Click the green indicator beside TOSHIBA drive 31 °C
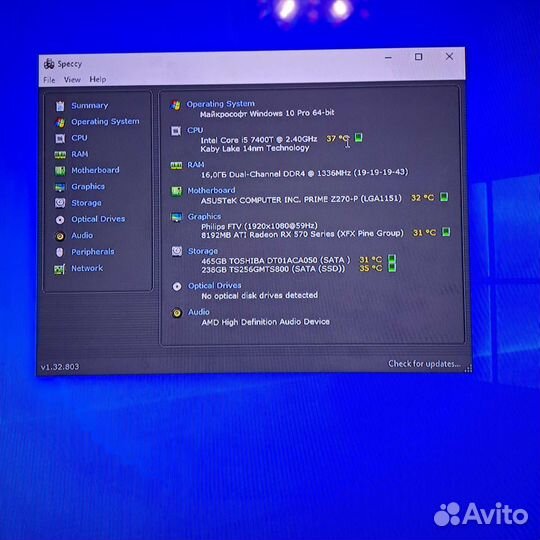Screen dimensions: 540x540 392,259
